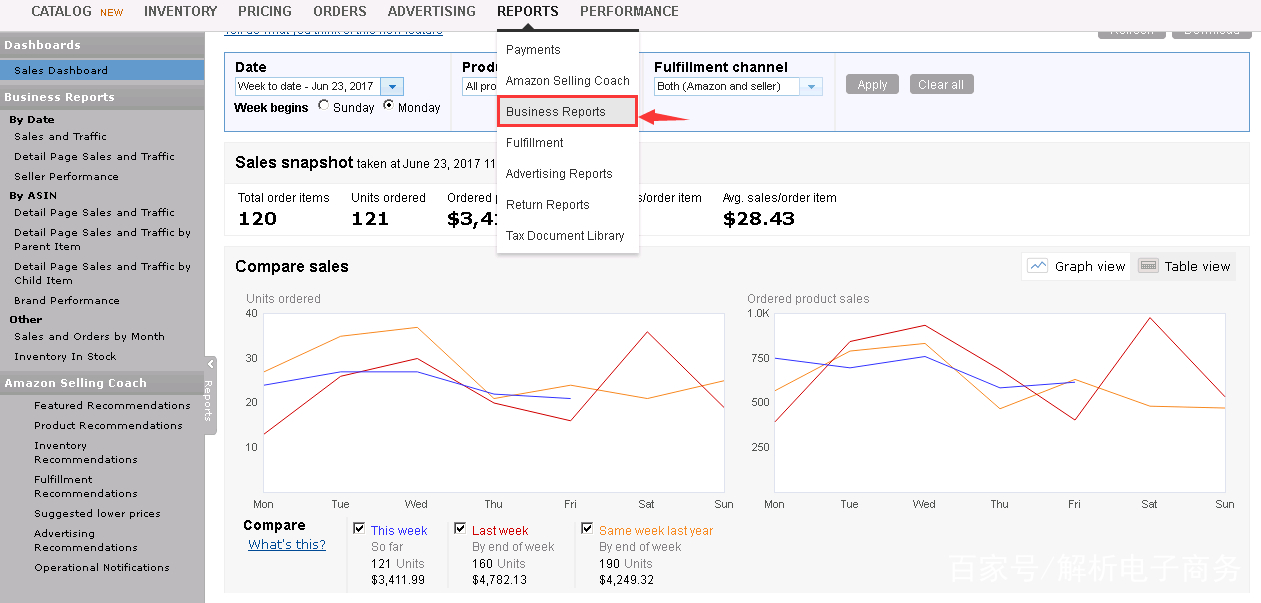Open the ORDERS menu
The image size is (1261, 603).
pyautogui.click(x=340, y=12)
